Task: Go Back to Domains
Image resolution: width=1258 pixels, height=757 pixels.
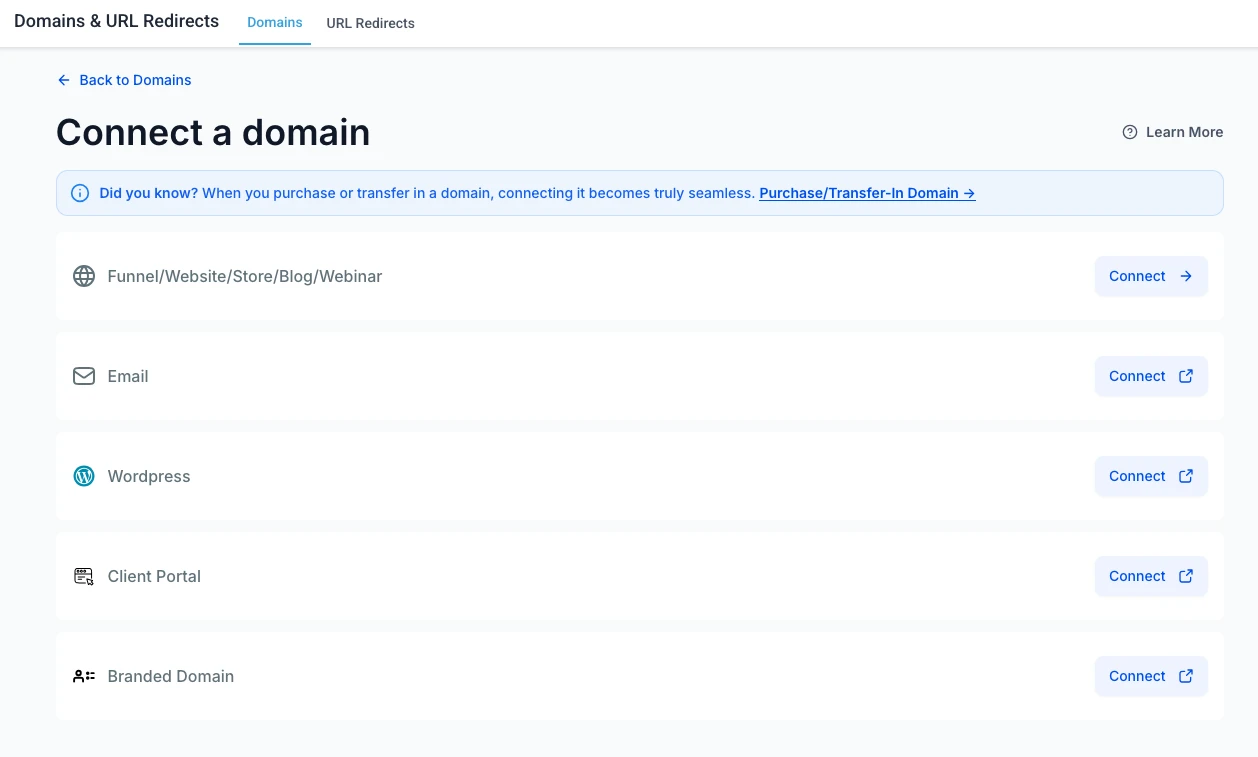Action: (x=124, y=80)
